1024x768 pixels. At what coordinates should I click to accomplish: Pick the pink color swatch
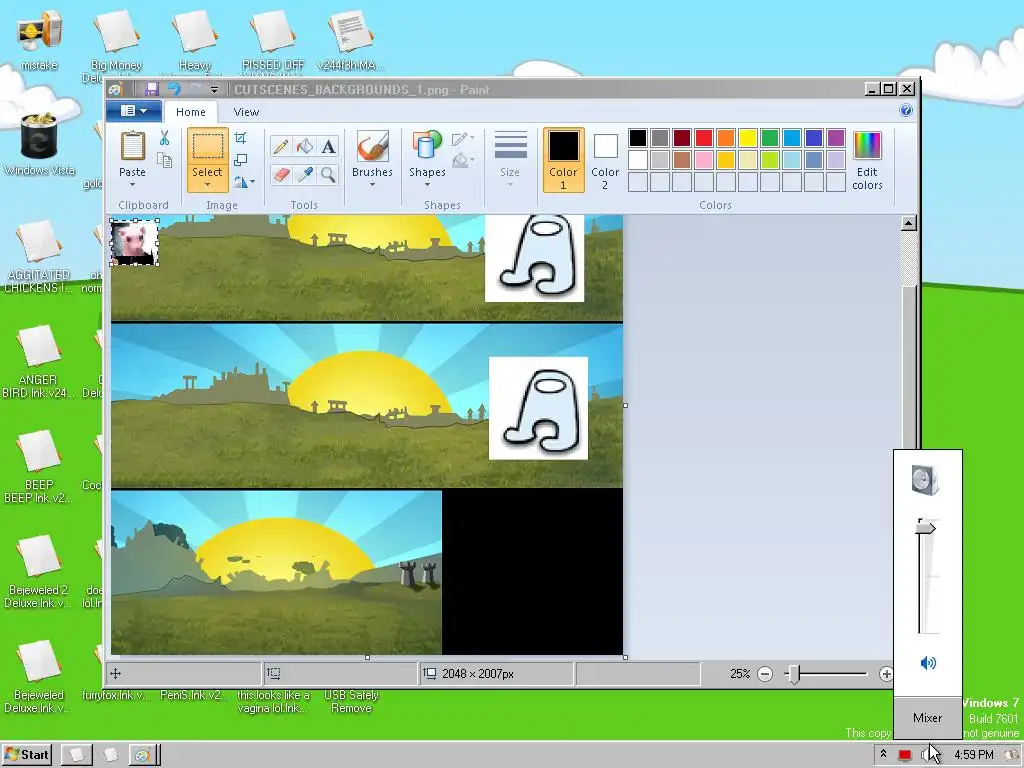click(x=704, y=160)
